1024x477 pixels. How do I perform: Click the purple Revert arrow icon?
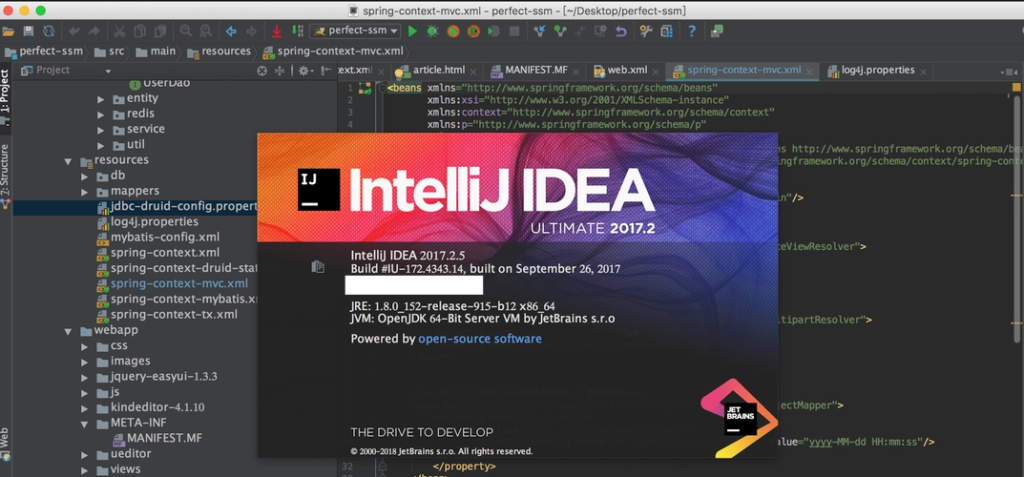[x=620, y=31]
